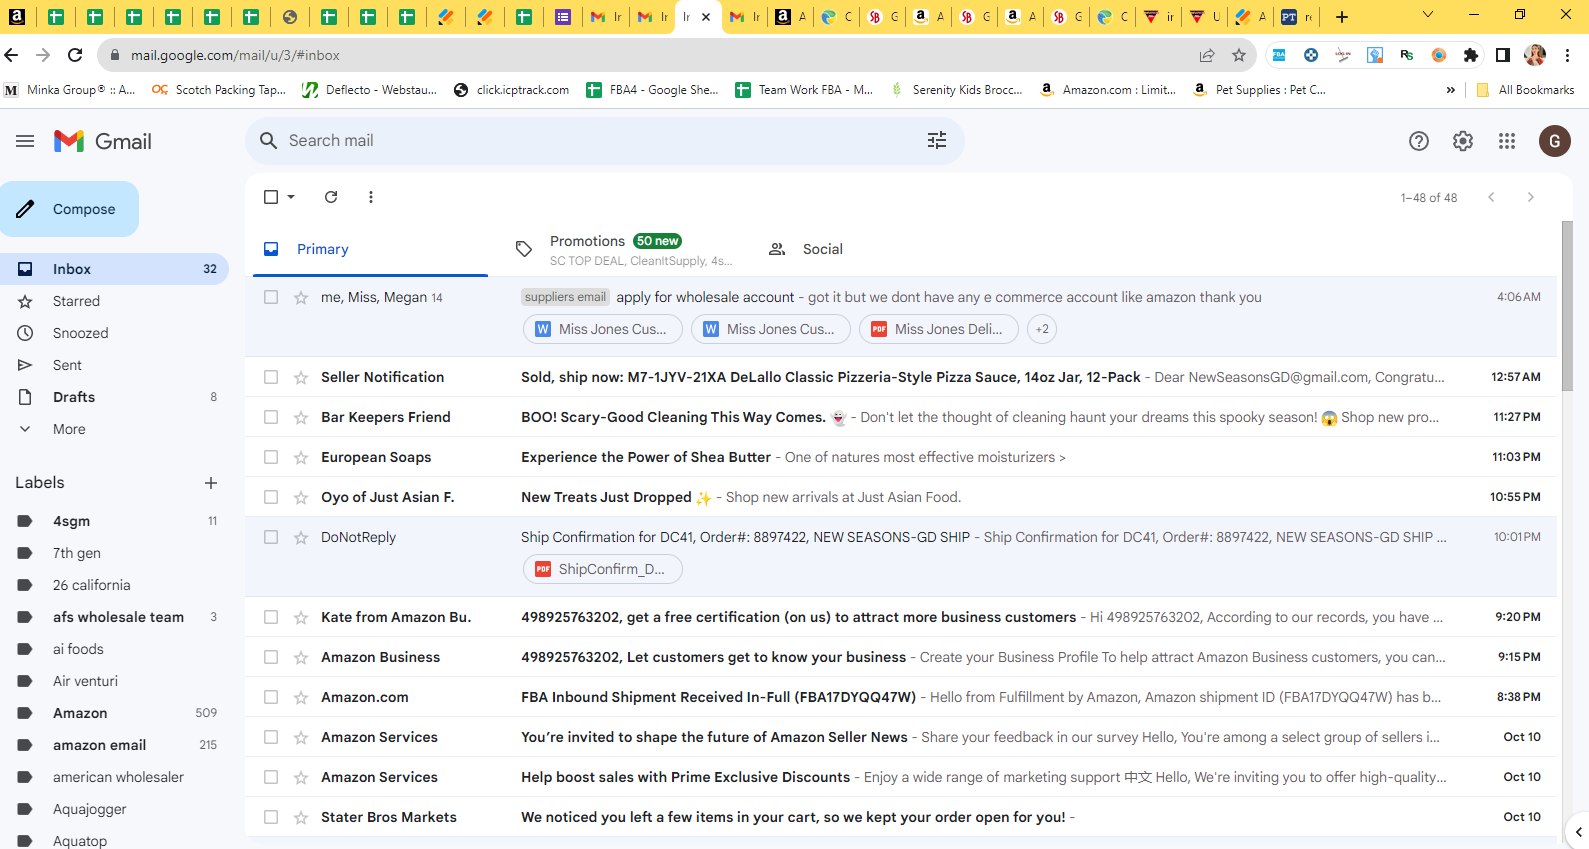Open Chrome extensions puzzle icon
Viewport: 1589px width, 849px height.
(1471, 55)
